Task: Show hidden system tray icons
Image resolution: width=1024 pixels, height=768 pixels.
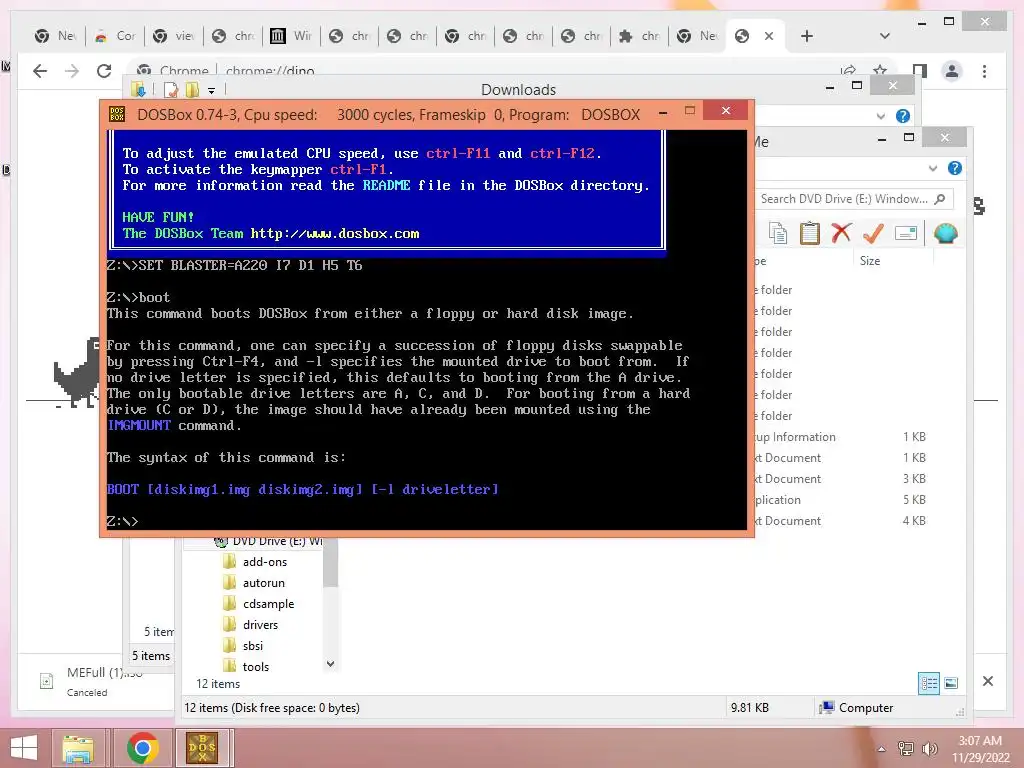Action: click(881, 749)
